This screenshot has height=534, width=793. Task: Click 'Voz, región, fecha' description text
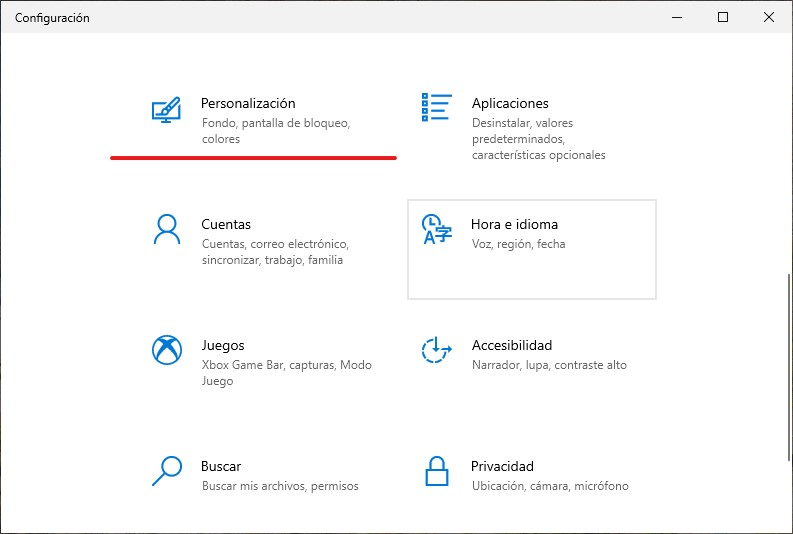pyautogui.click(x=518, y=244)
